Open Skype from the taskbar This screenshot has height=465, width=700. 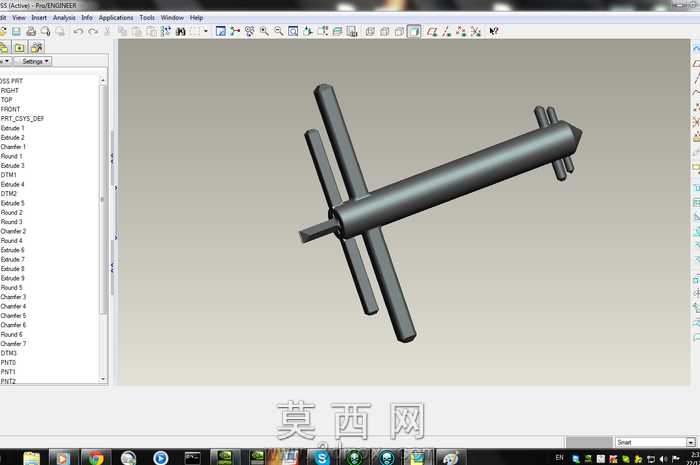321,458
